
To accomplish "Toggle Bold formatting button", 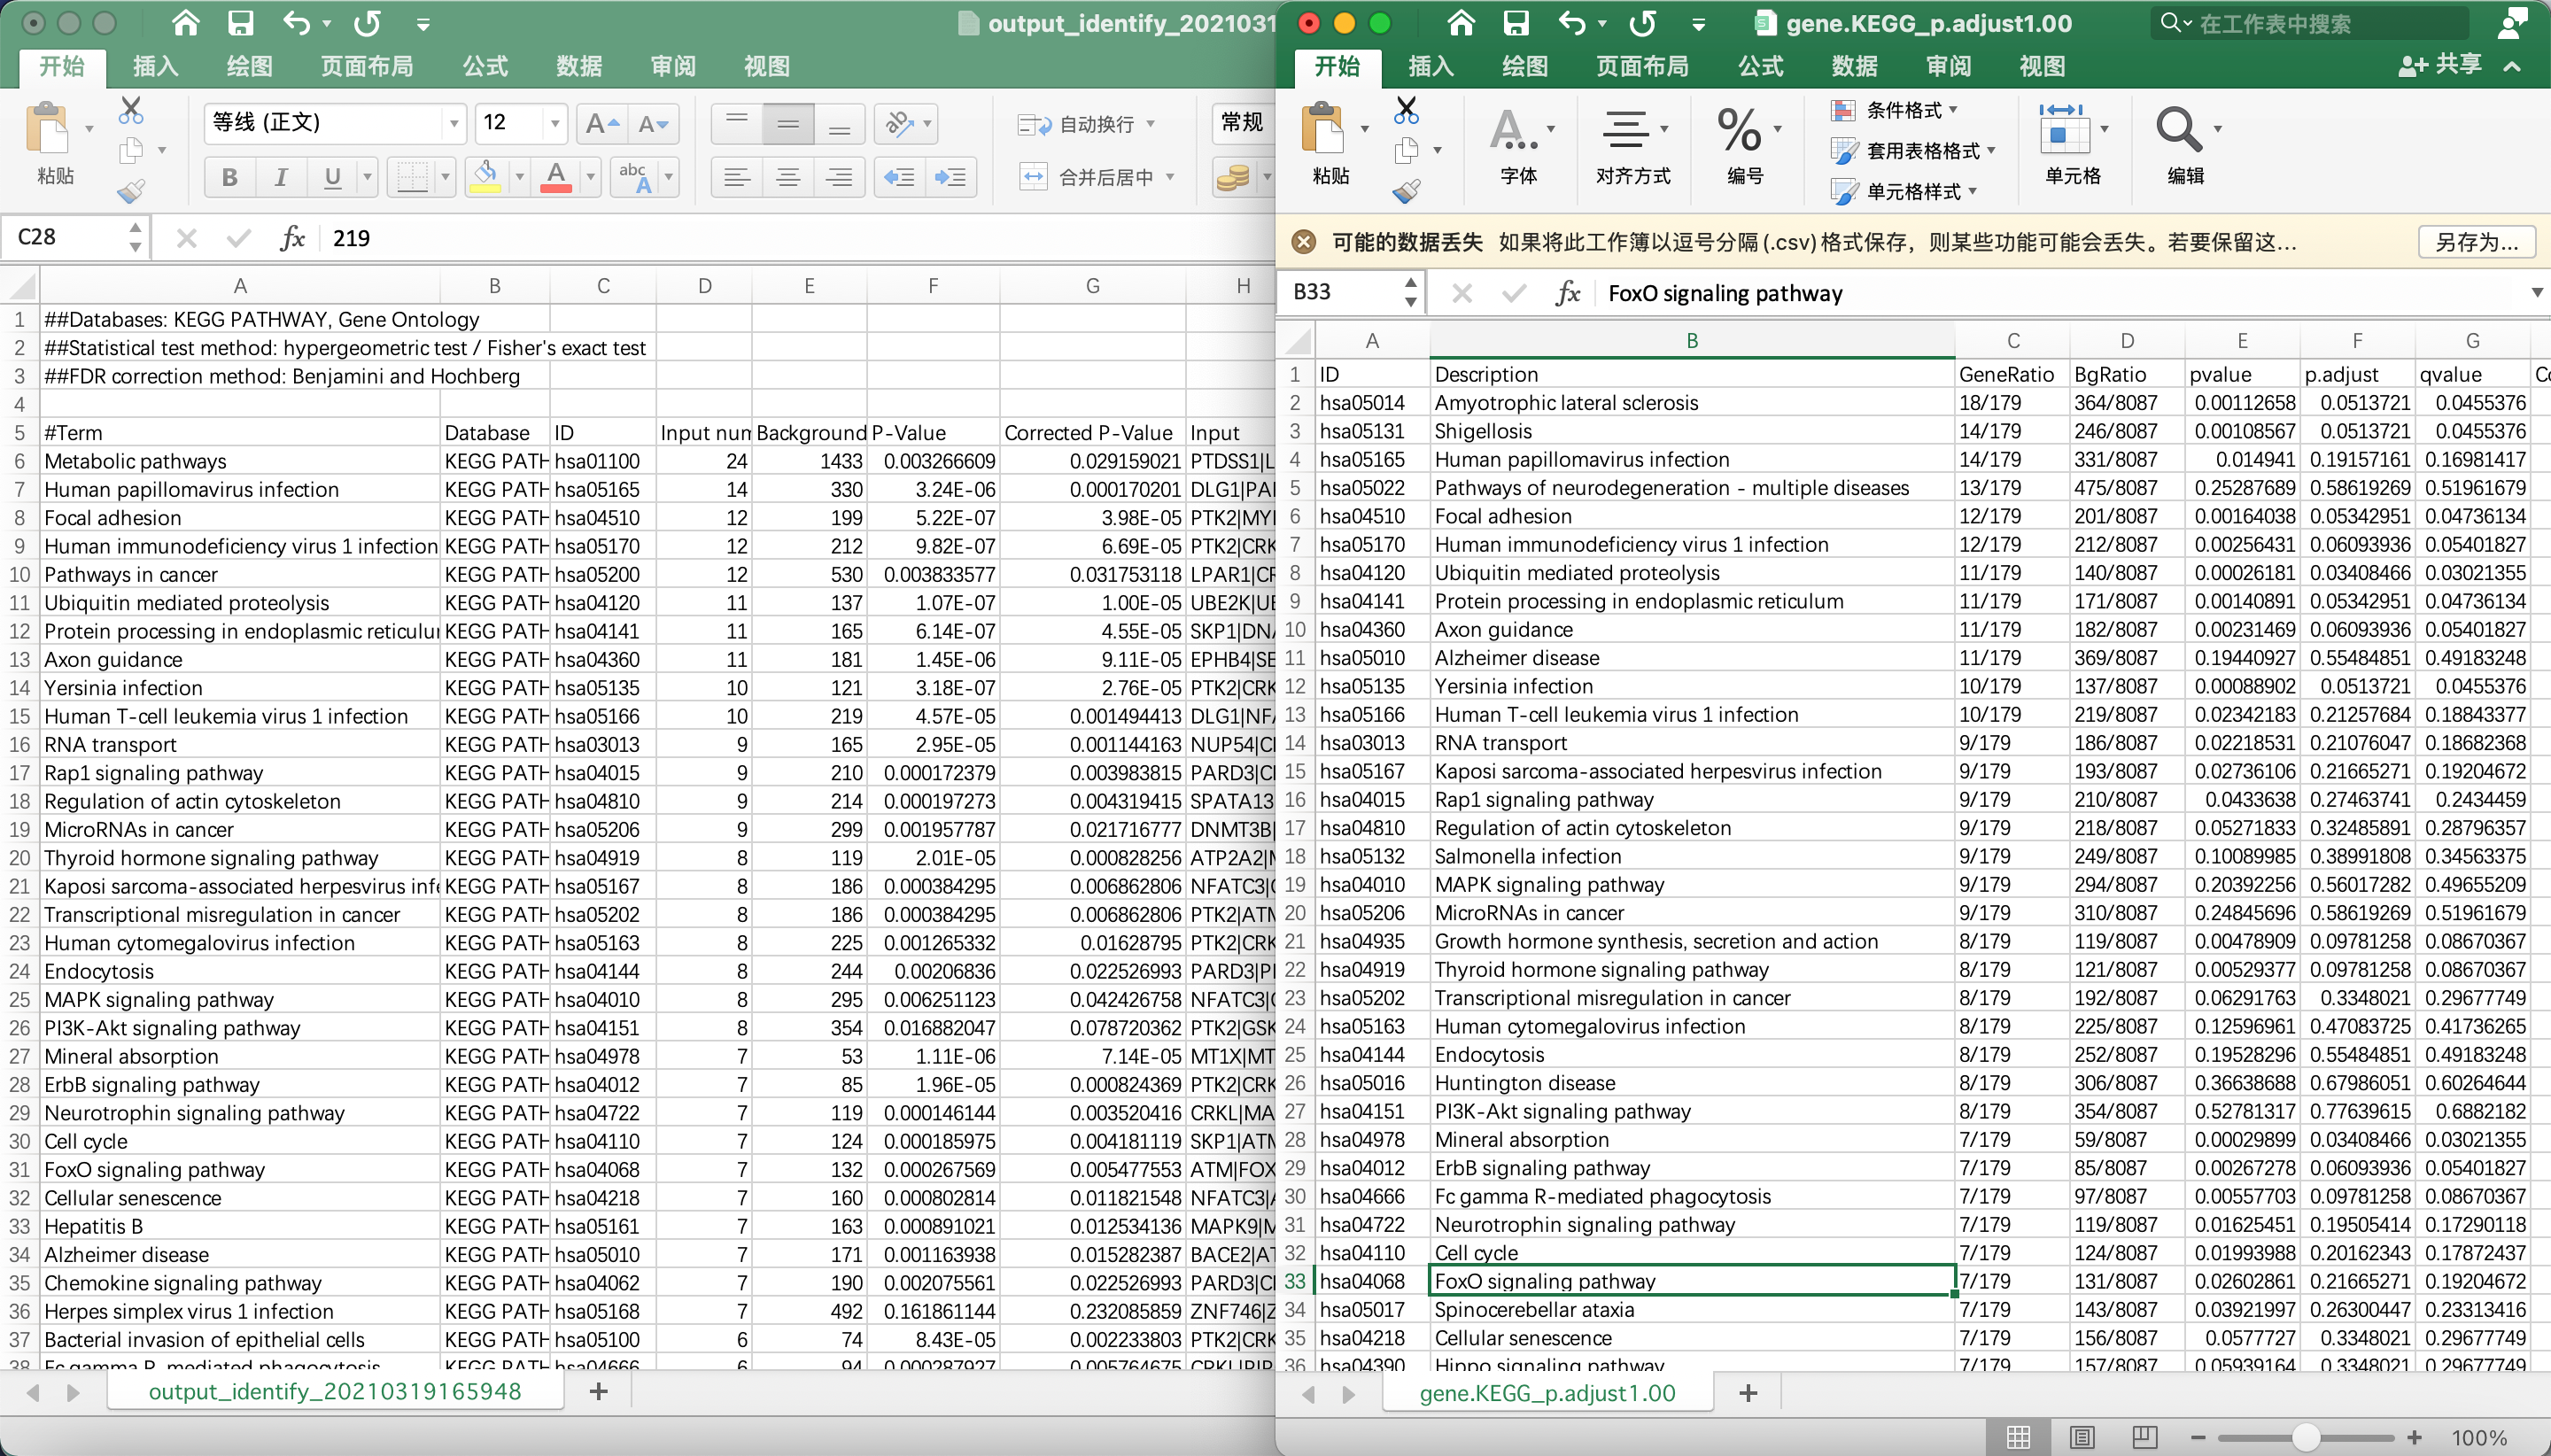I will click(230, 177).
